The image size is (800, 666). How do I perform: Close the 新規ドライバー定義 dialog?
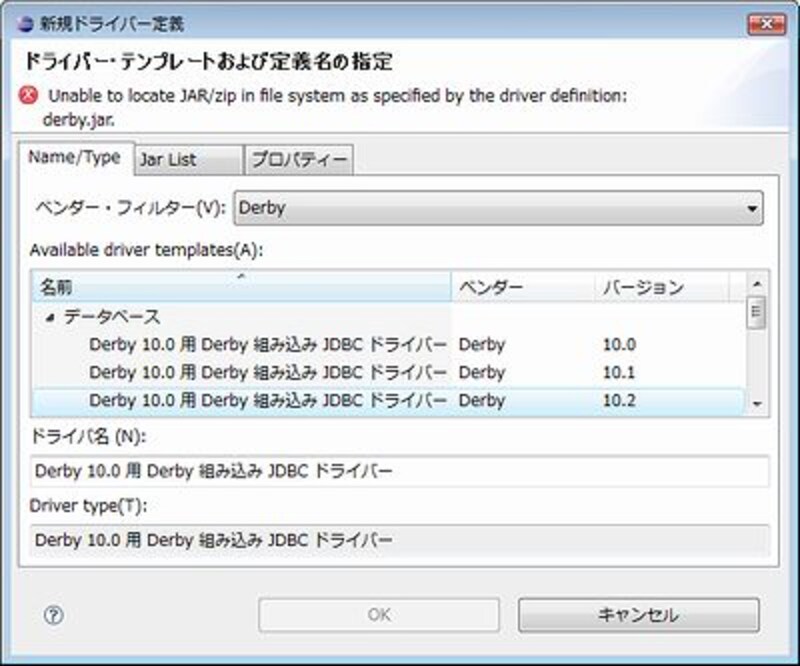(x=766, y=23)
